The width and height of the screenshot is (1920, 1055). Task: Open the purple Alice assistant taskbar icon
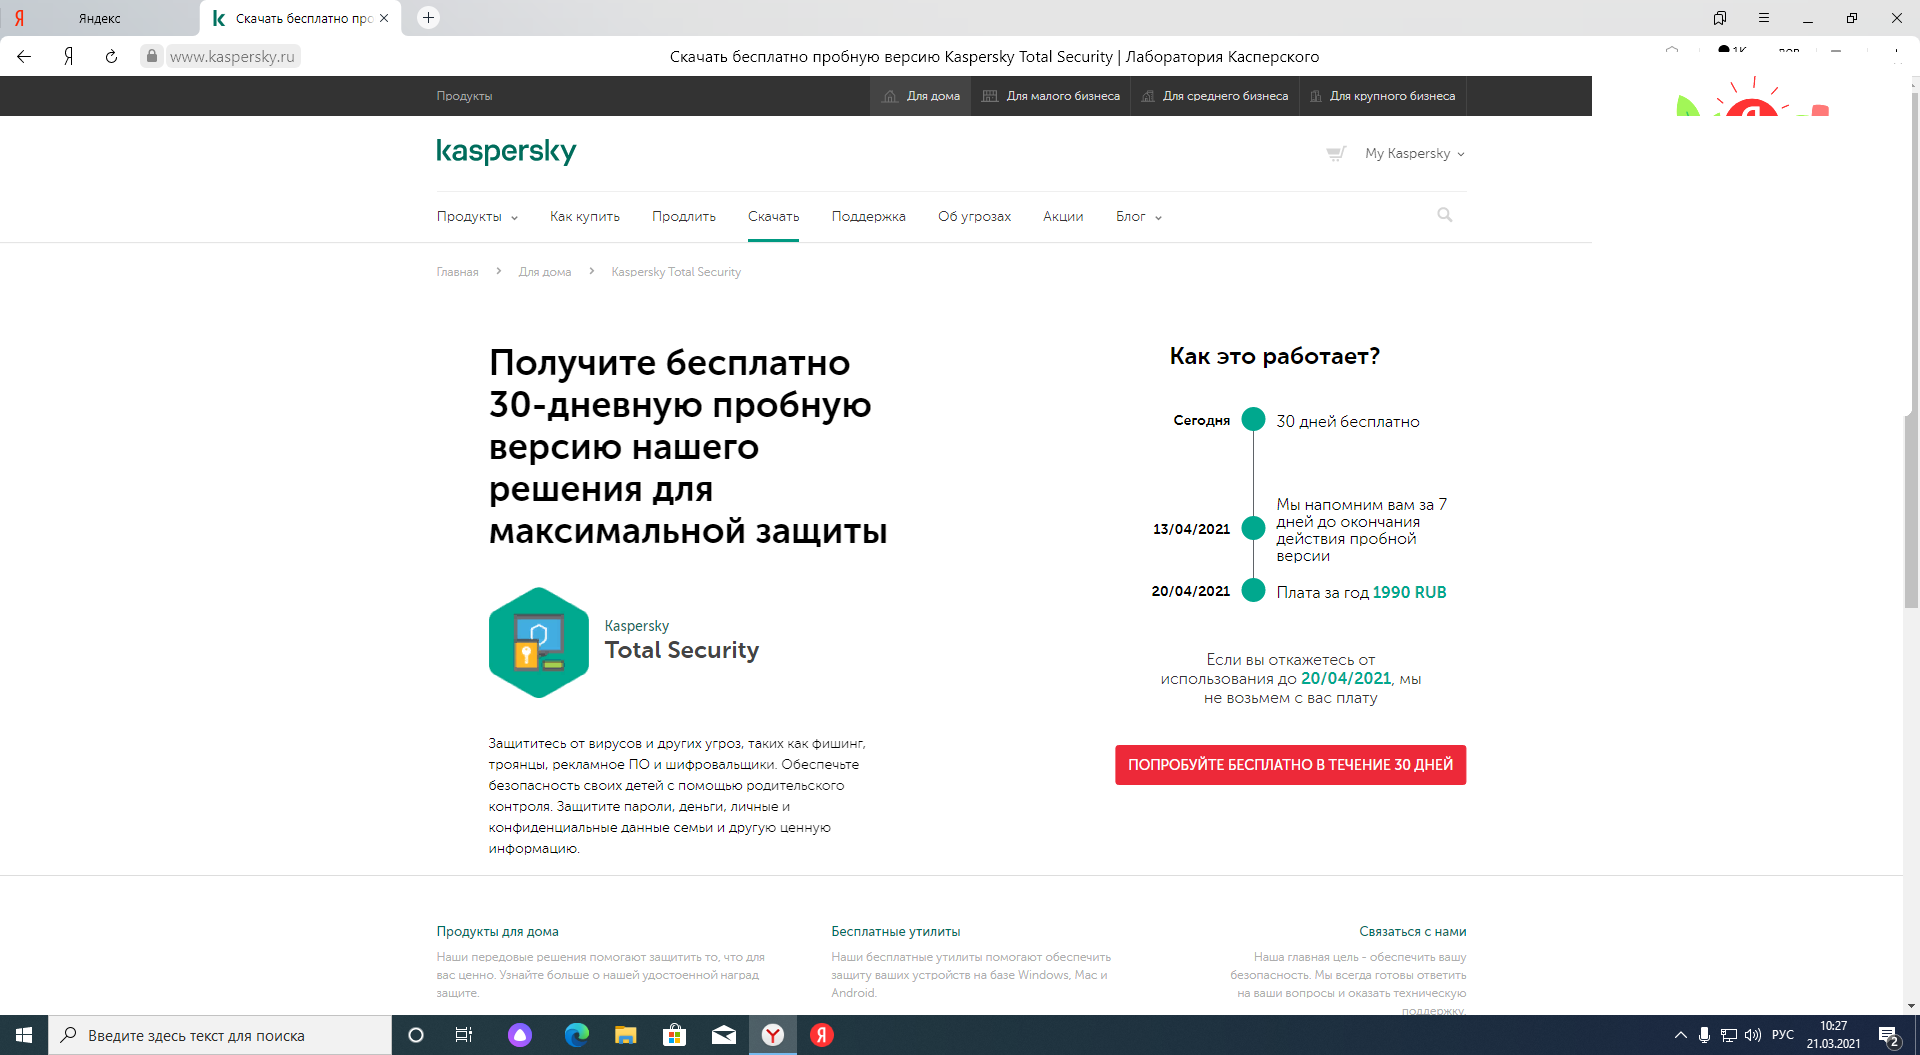520,1035
